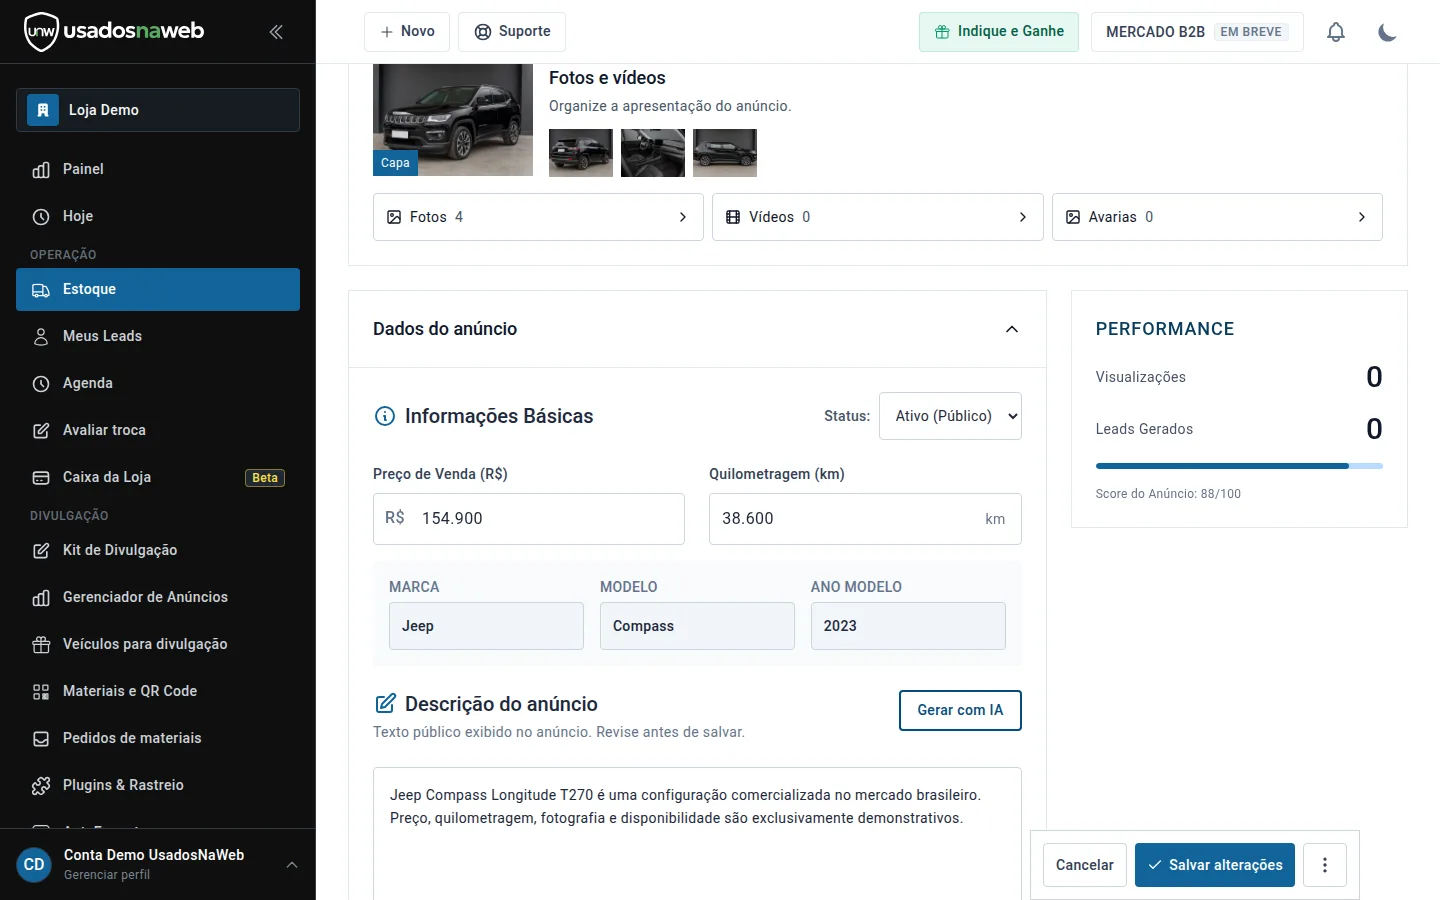Open Suporte help button
1440x900 pixels.
(512, 32)
